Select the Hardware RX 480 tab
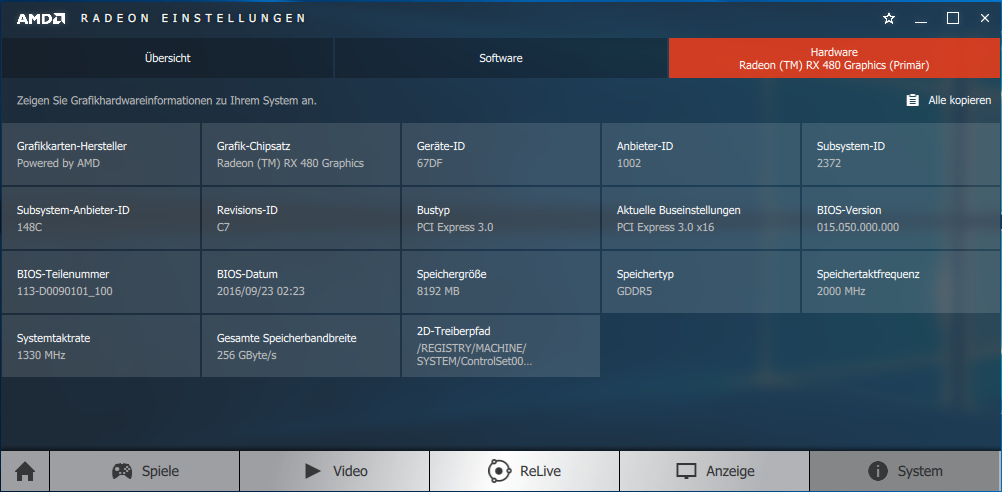Image resolution: width=1002 pixels, height=492 pixels. pos(834,58)
